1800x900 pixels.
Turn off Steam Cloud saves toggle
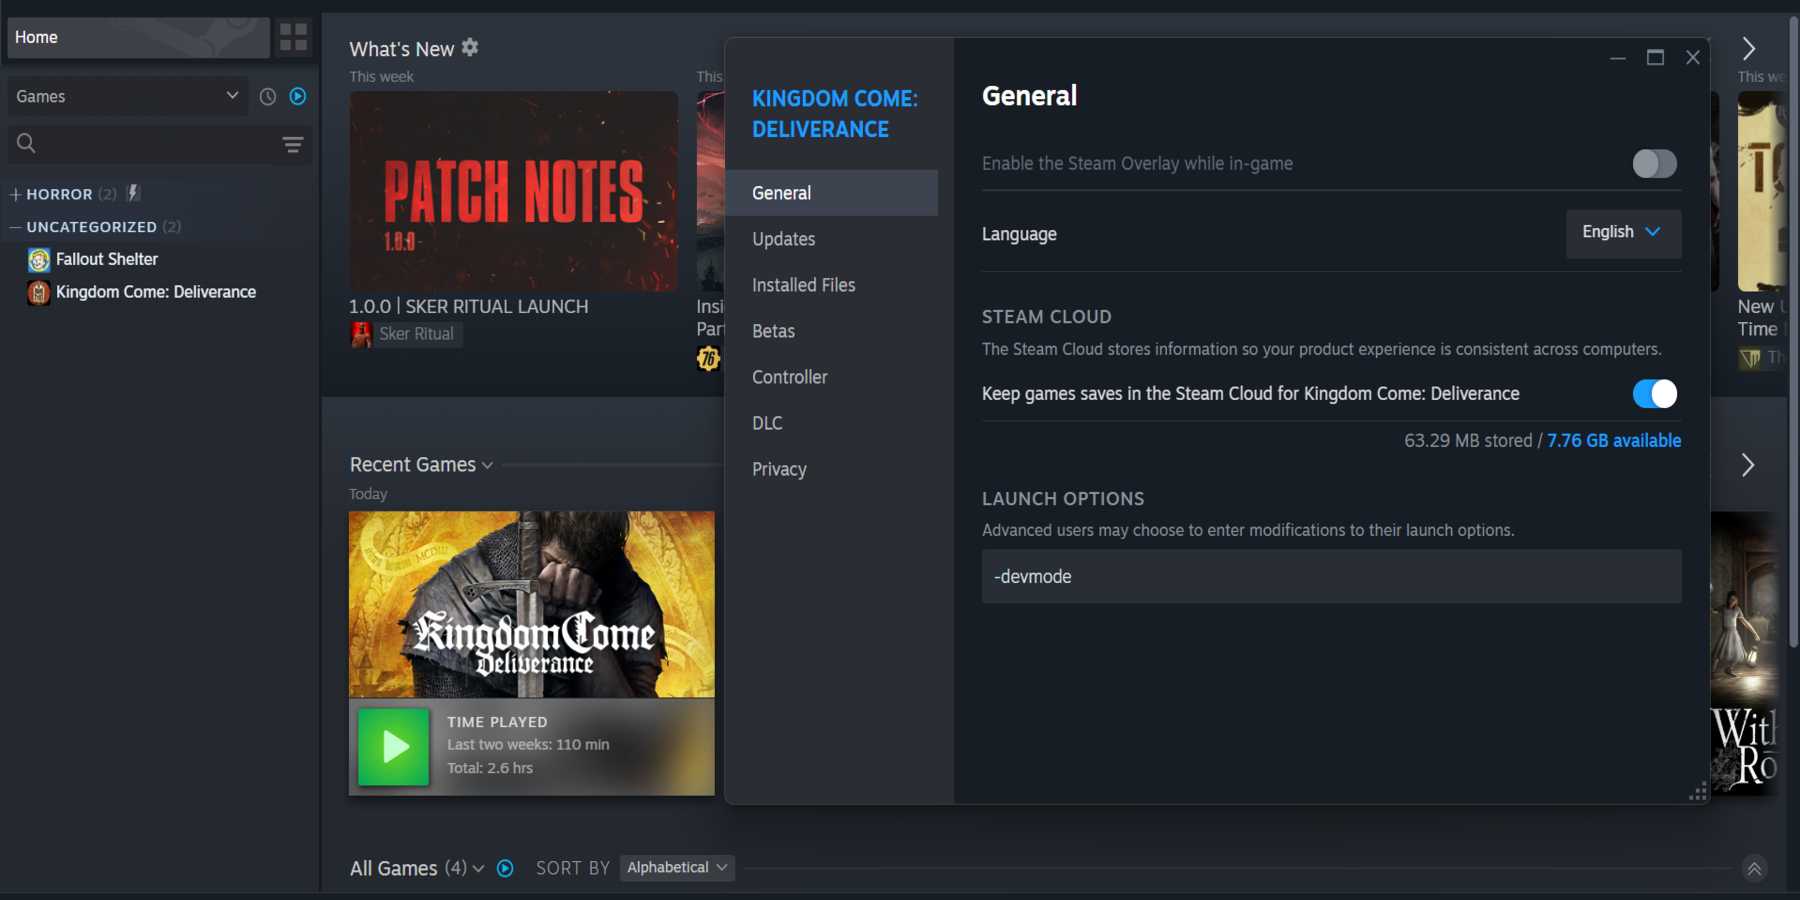[x=1655, y=393]
